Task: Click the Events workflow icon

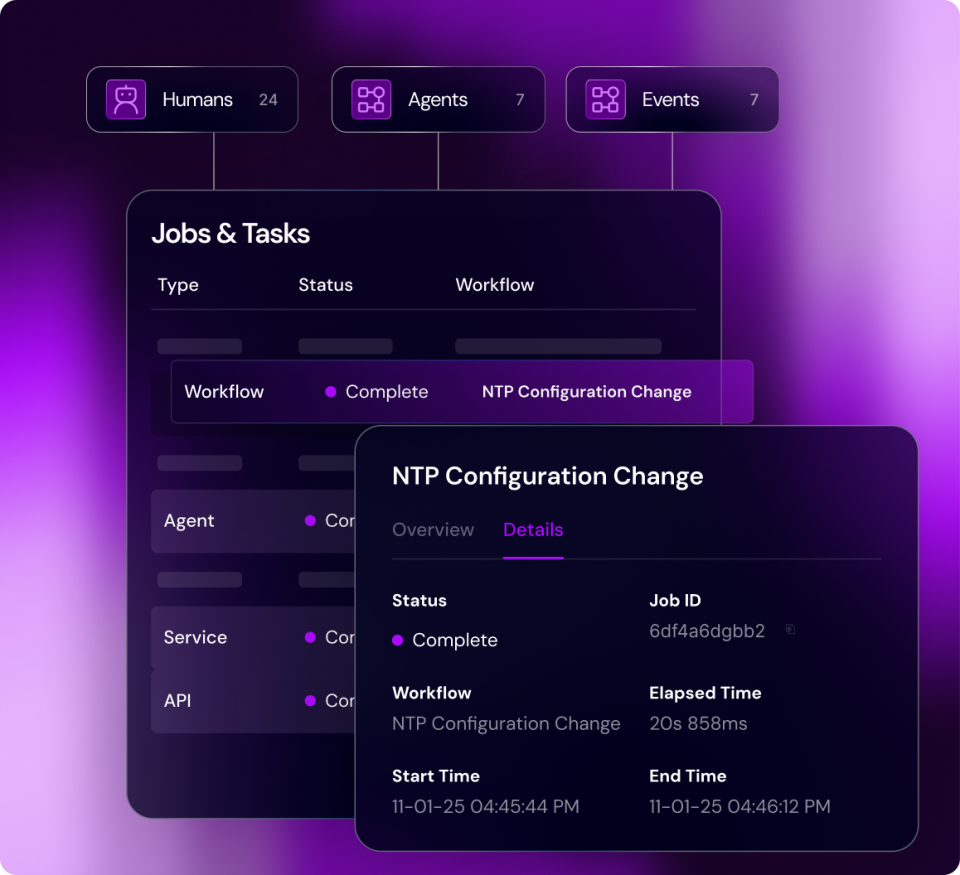Action: (606, 99)
